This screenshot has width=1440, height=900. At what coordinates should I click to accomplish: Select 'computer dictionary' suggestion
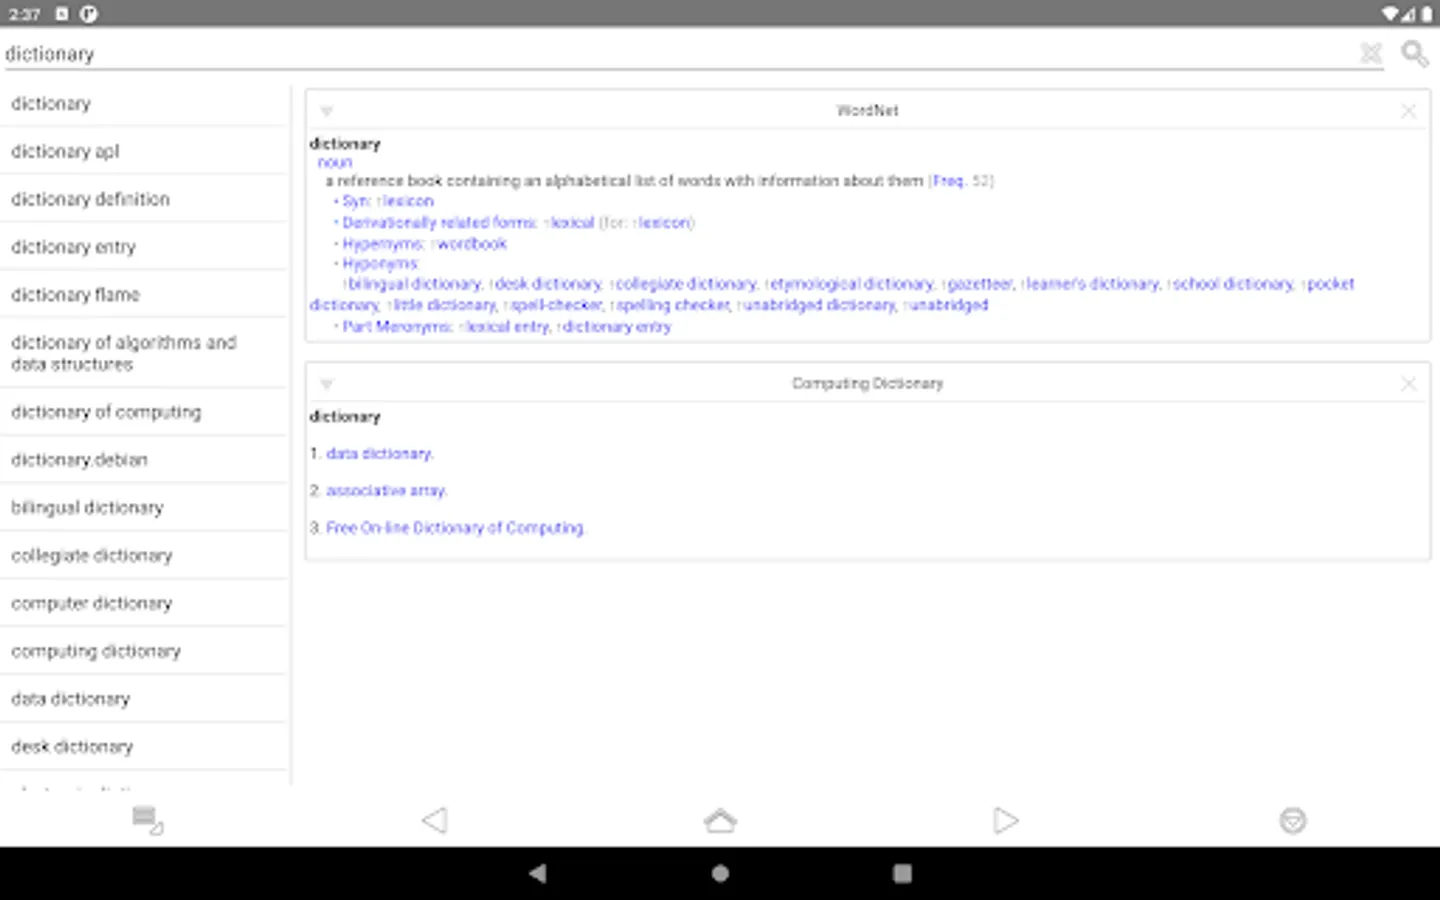(x=144, y=604)
